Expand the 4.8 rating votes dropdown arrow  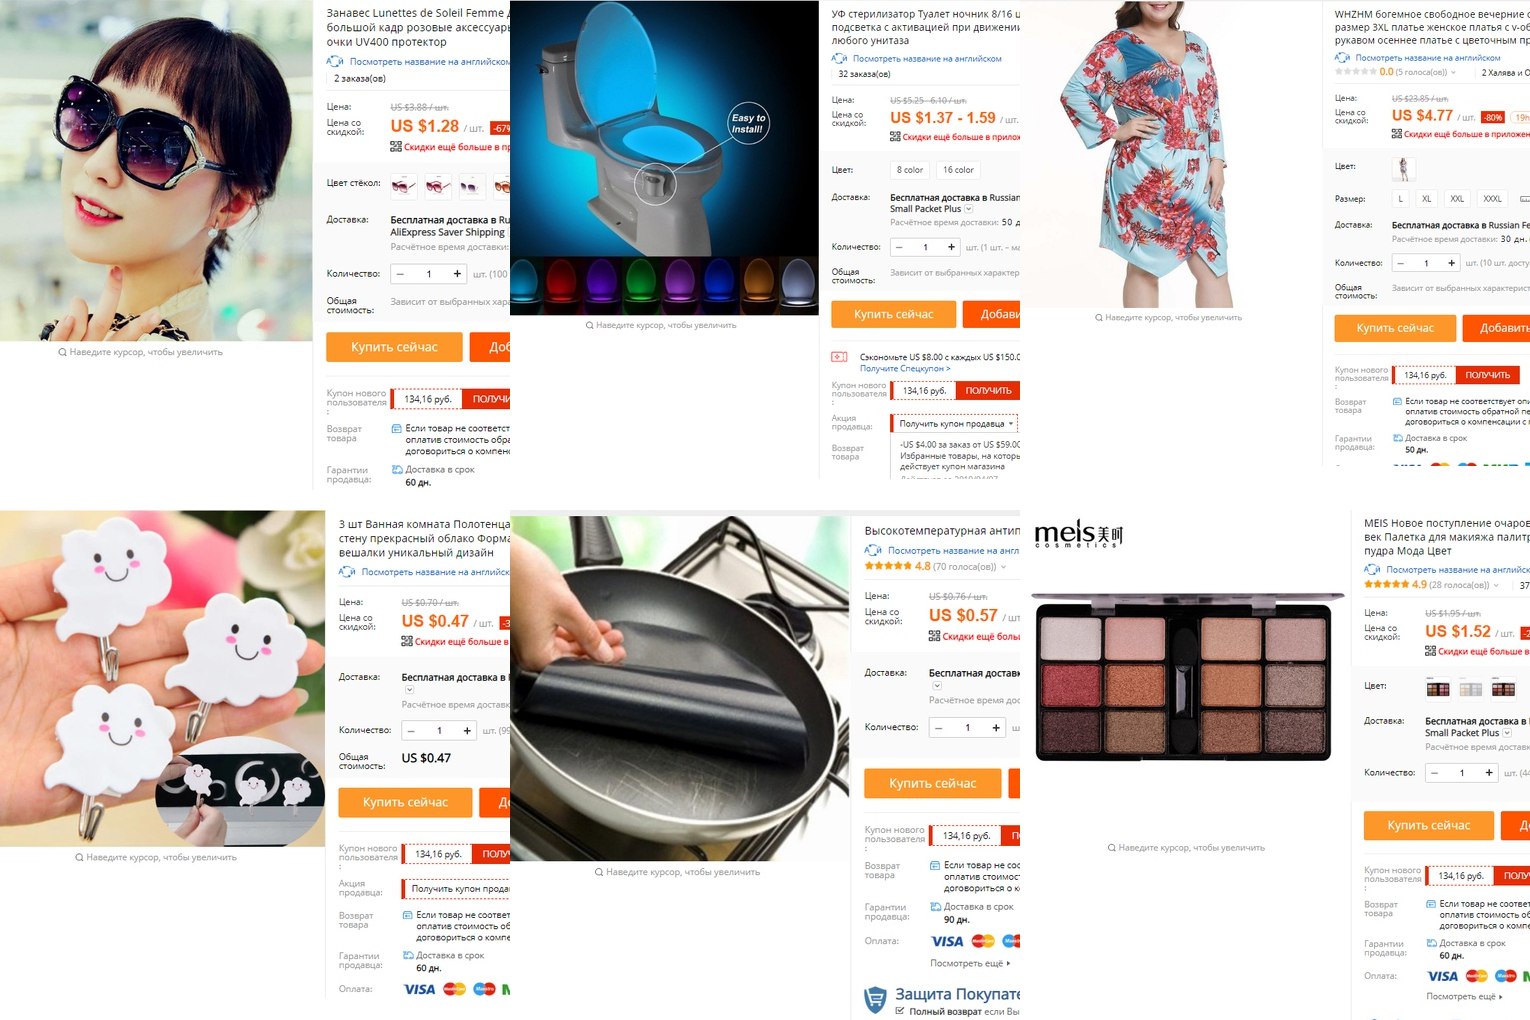[1003, 567]
